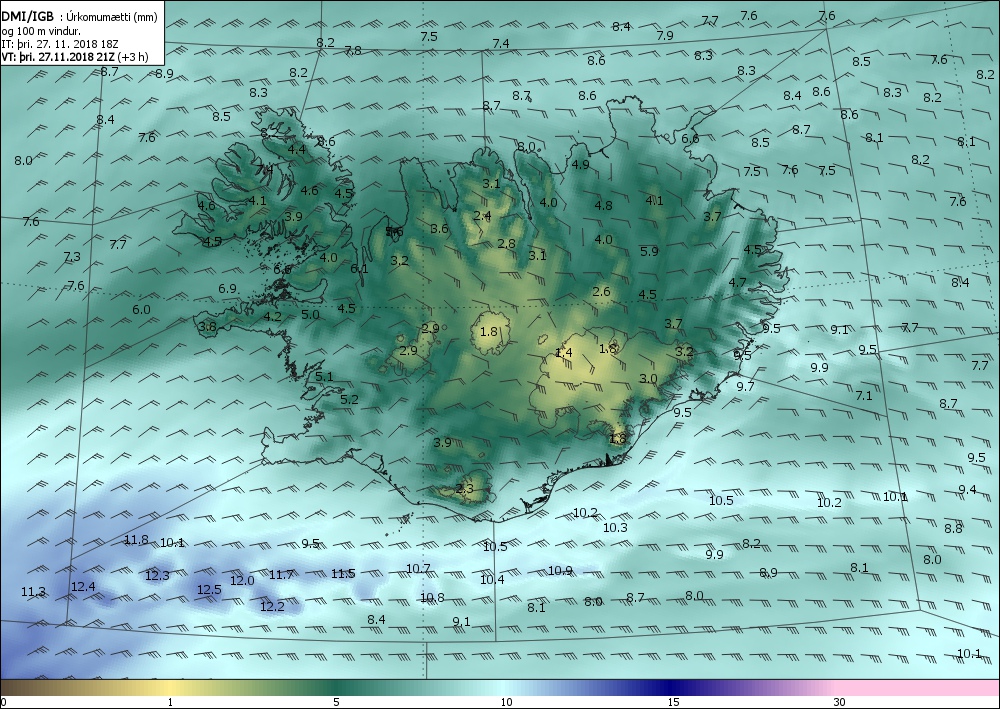Click the 10.9 value south of Iceland
Screen dimensions: 1000x709
pyautogui.click(x=560, y=571)
